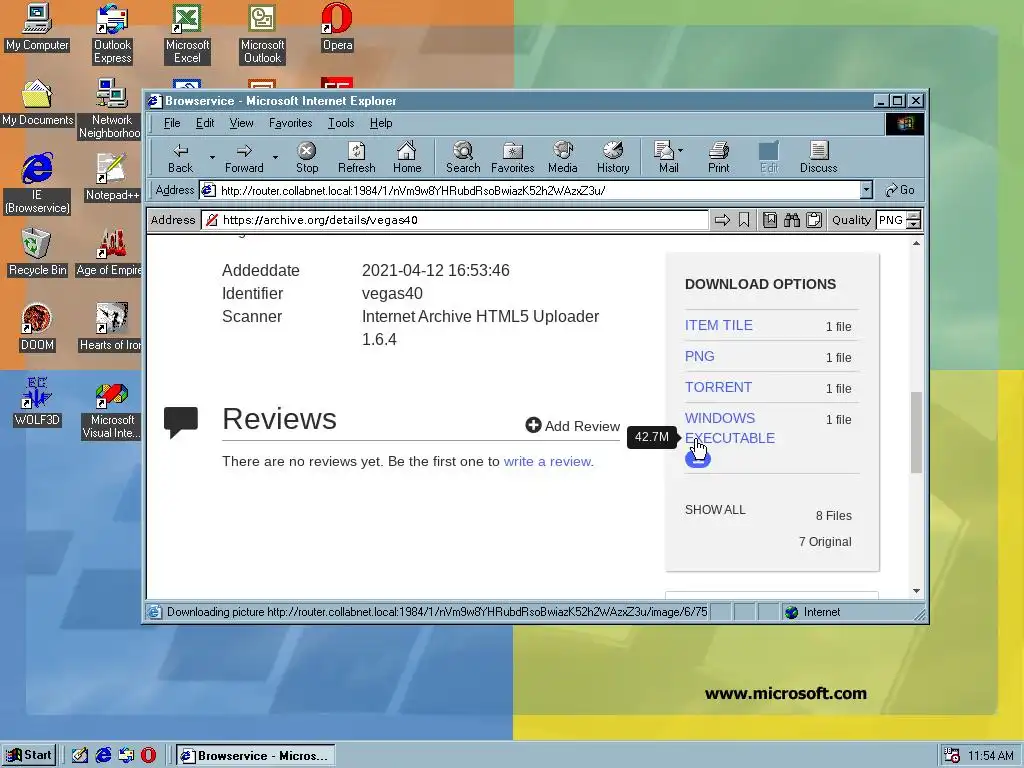
Task: Select the Outlook Express desktop icon
Action: pyautogui.click(x=112, y=34)
